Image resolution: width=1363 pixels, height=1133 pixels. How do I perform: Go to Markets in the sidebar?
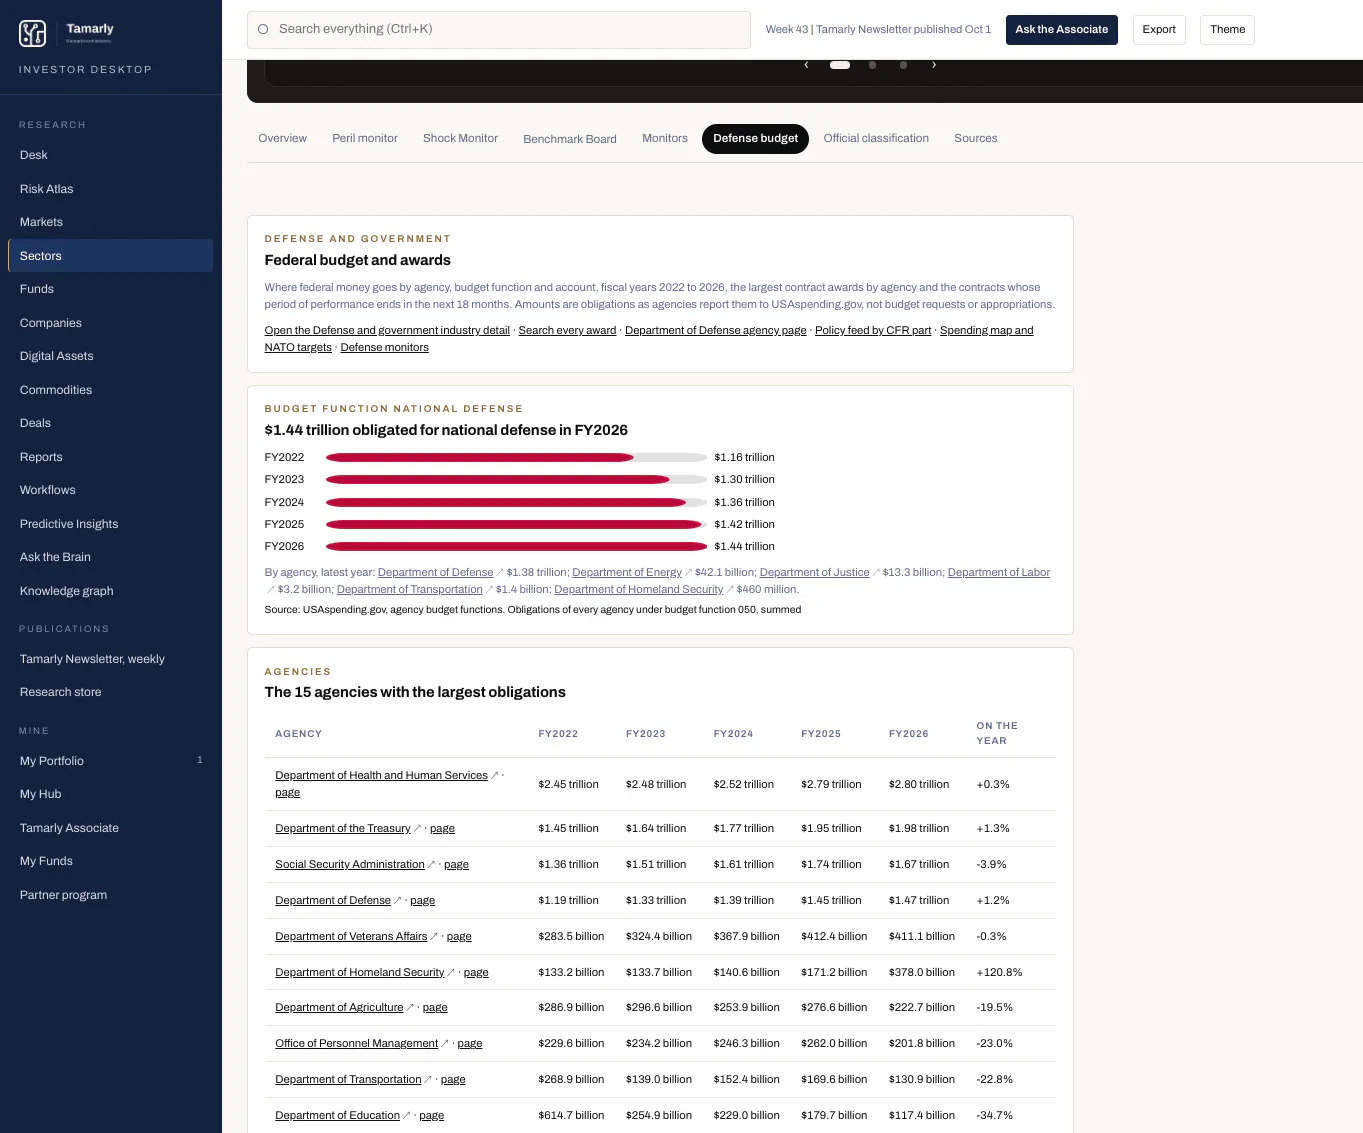click(111, 222)
